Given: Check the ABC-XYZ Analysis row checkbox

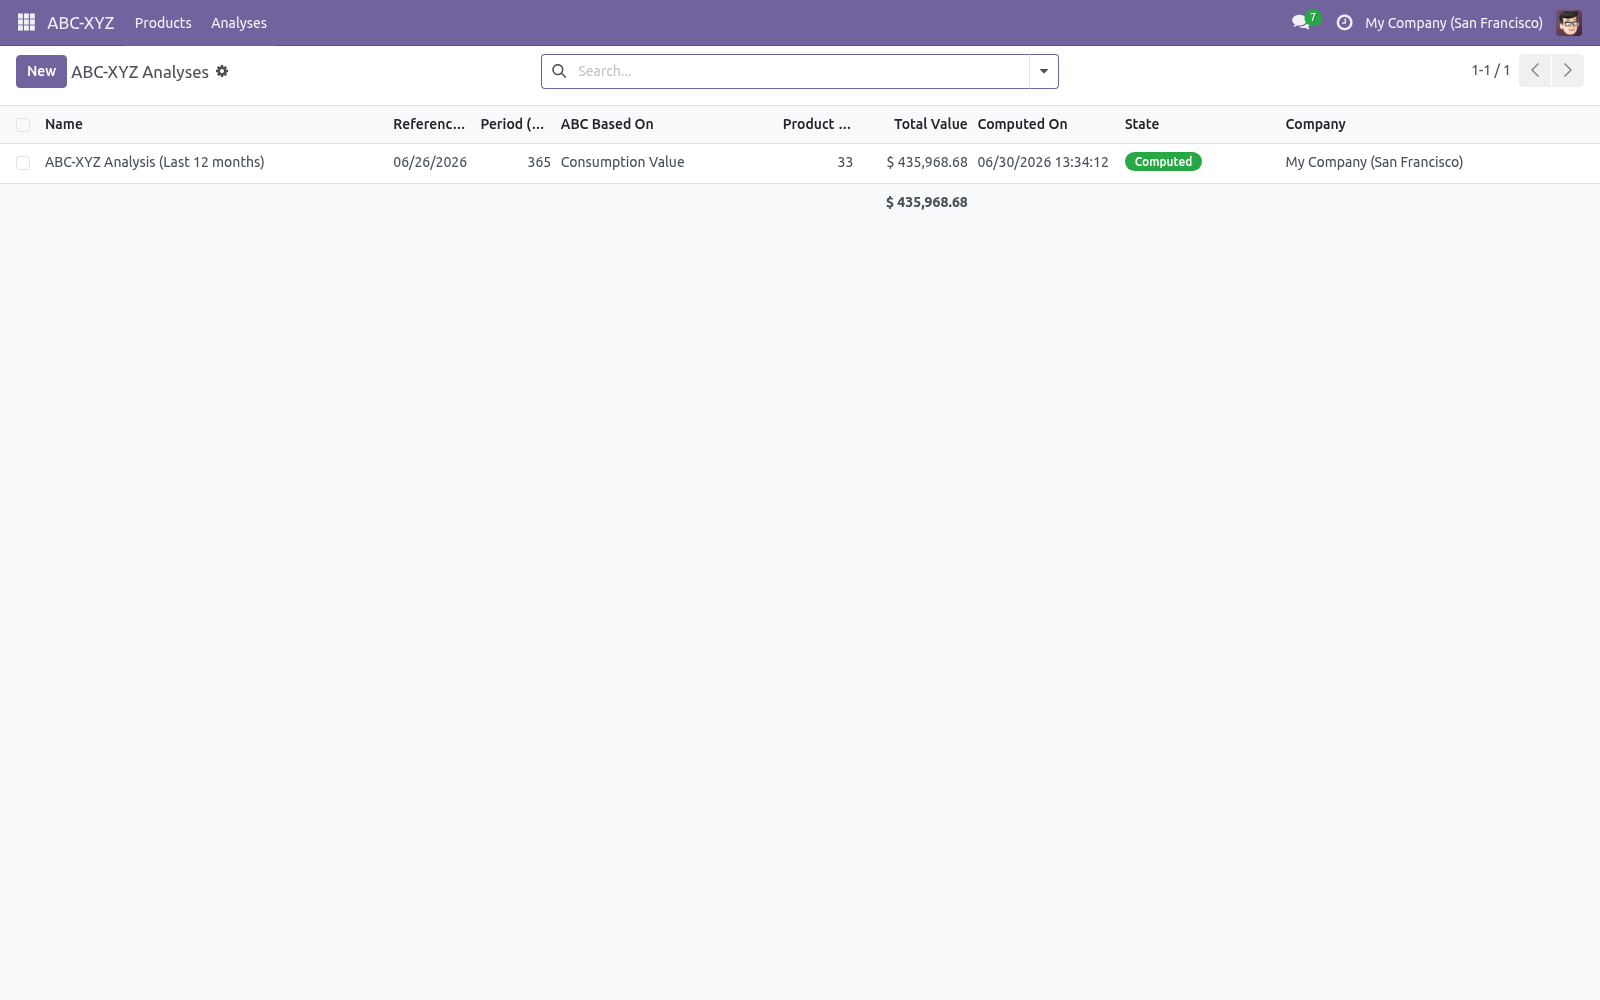Looking at the screenshot, I should click(x=23, y=163).
